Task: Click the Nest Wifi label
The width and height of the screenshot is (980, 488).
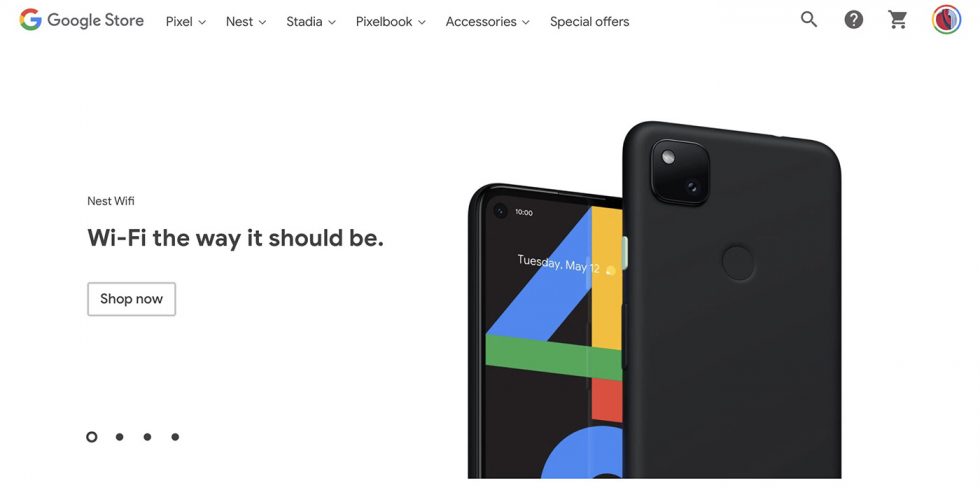Action: coord(111,201)
